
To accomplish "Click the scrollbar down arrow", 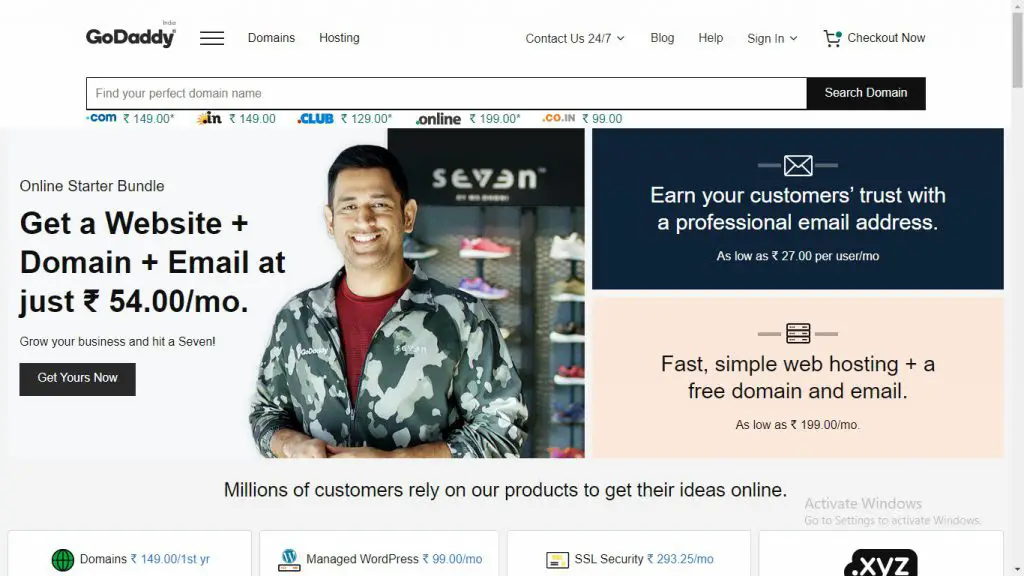I will 1017,570.
